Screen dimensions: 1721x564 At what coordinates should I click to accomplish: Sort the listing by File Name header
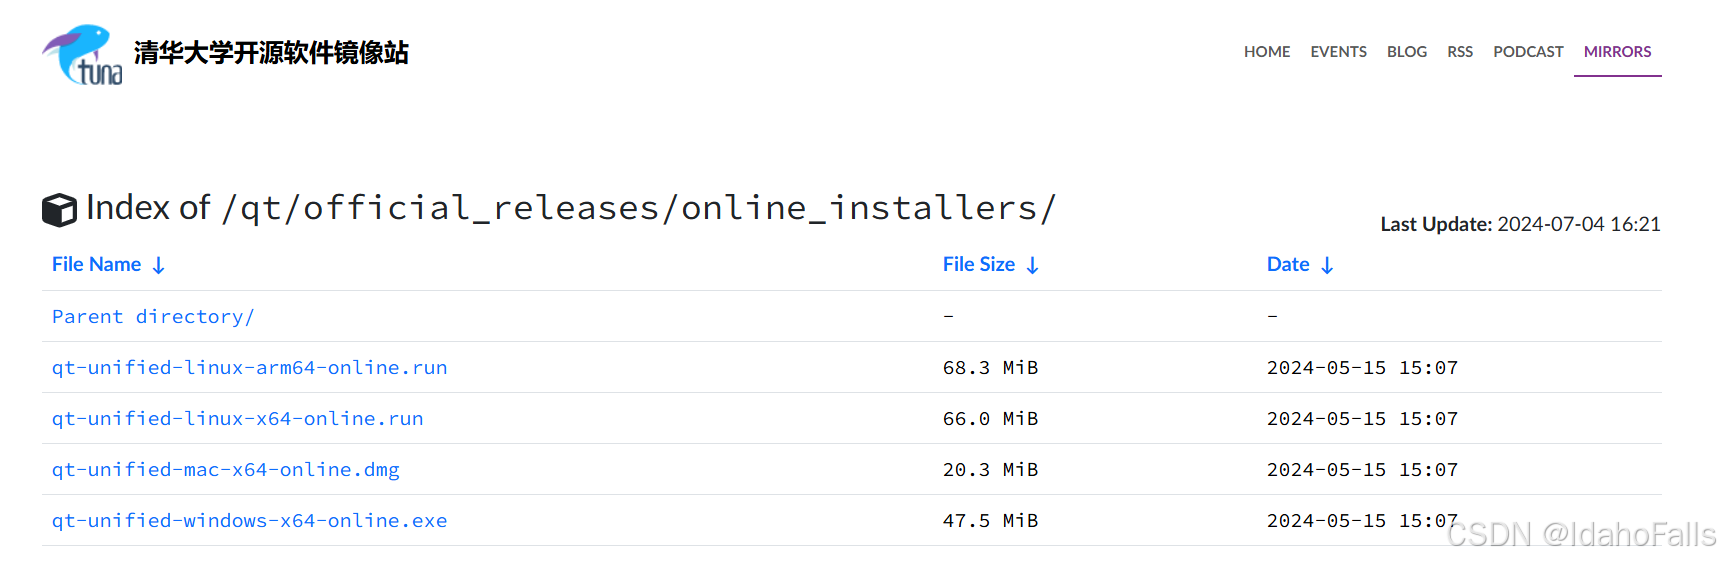coord(96,264)
